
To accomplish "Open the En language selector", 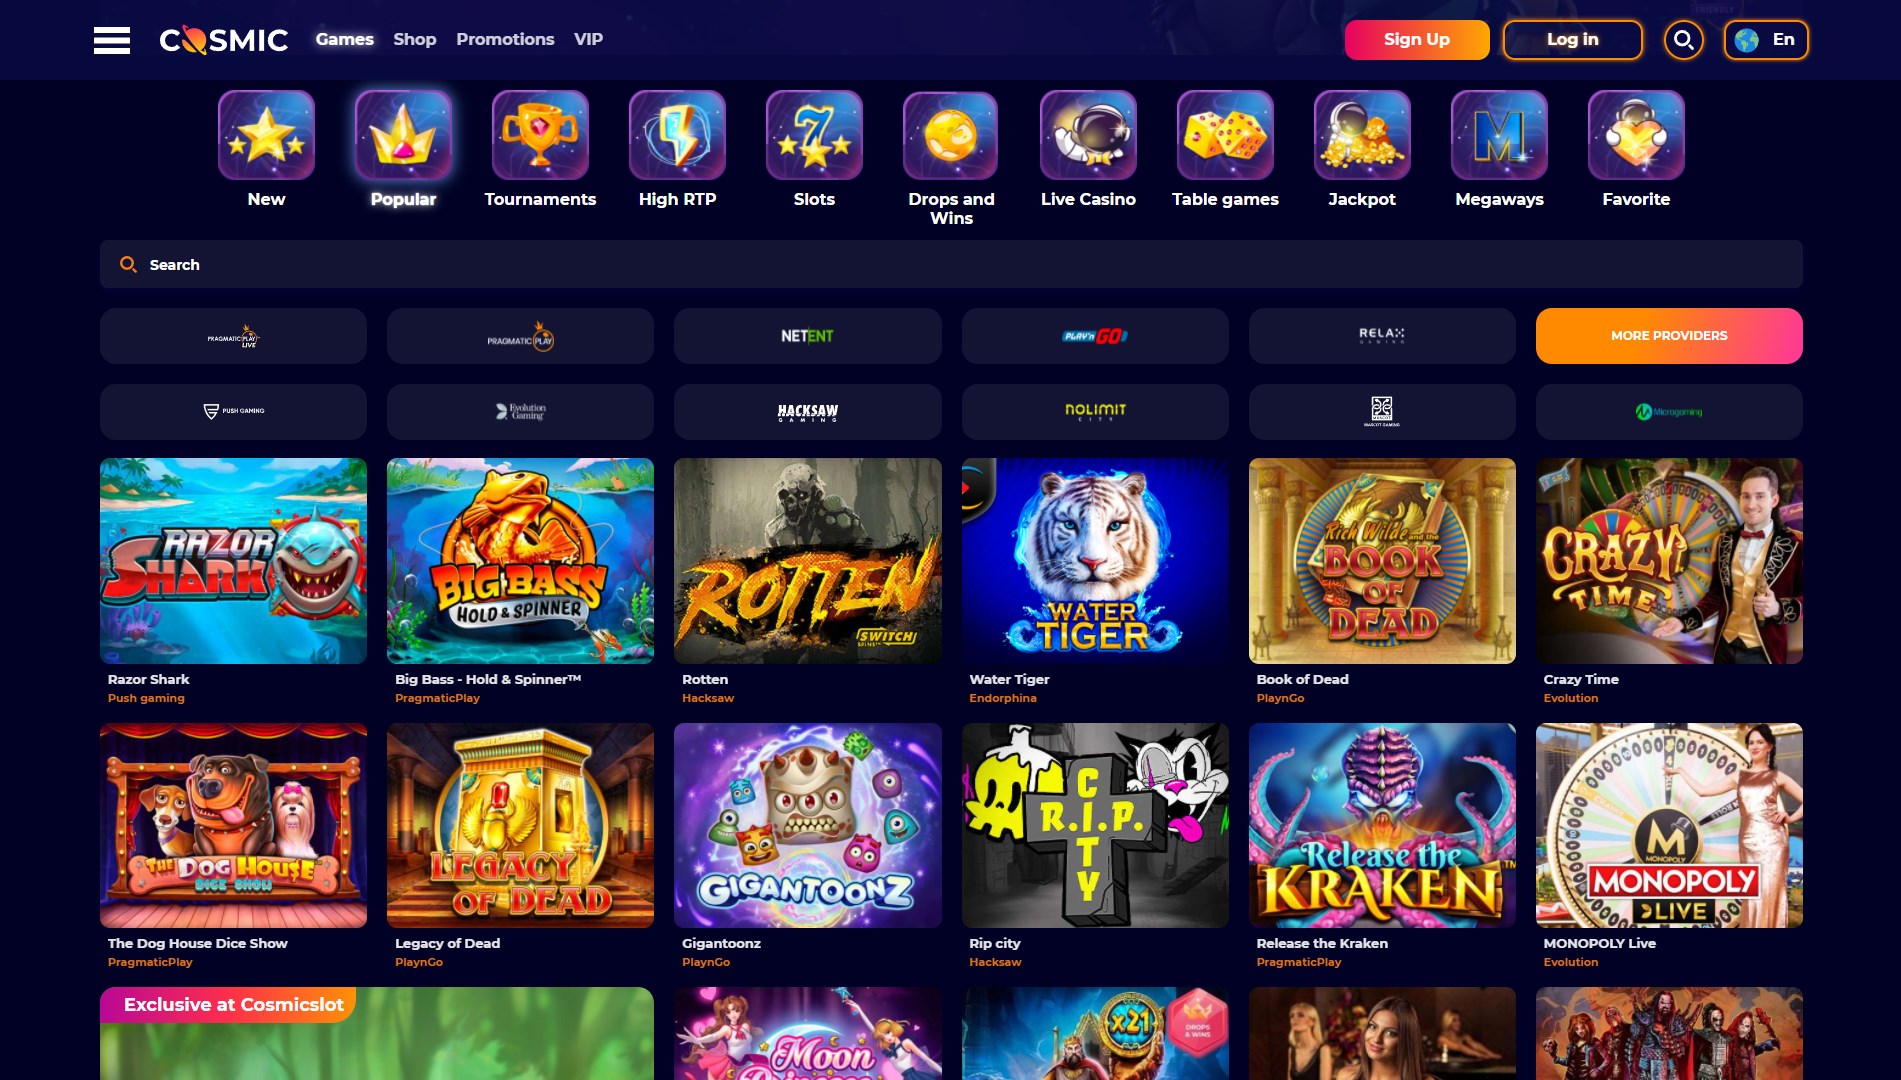I will (x=1766, y=40).
